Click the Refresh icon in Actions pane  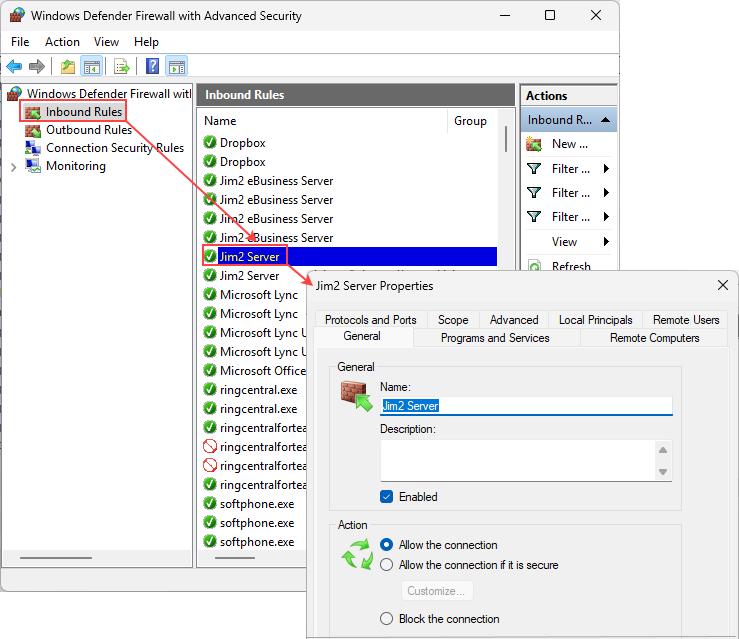pyautogui.click(x=534, y=266)
